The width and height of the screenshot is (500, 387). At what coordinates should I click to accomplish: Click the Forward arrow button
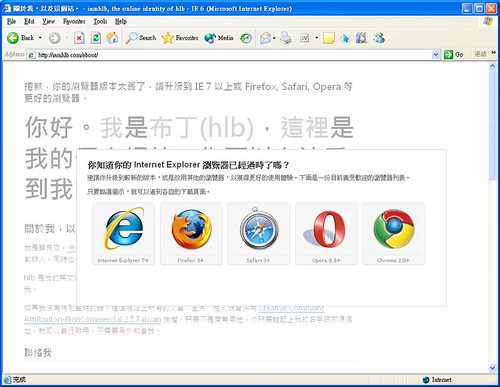(55, 38)
